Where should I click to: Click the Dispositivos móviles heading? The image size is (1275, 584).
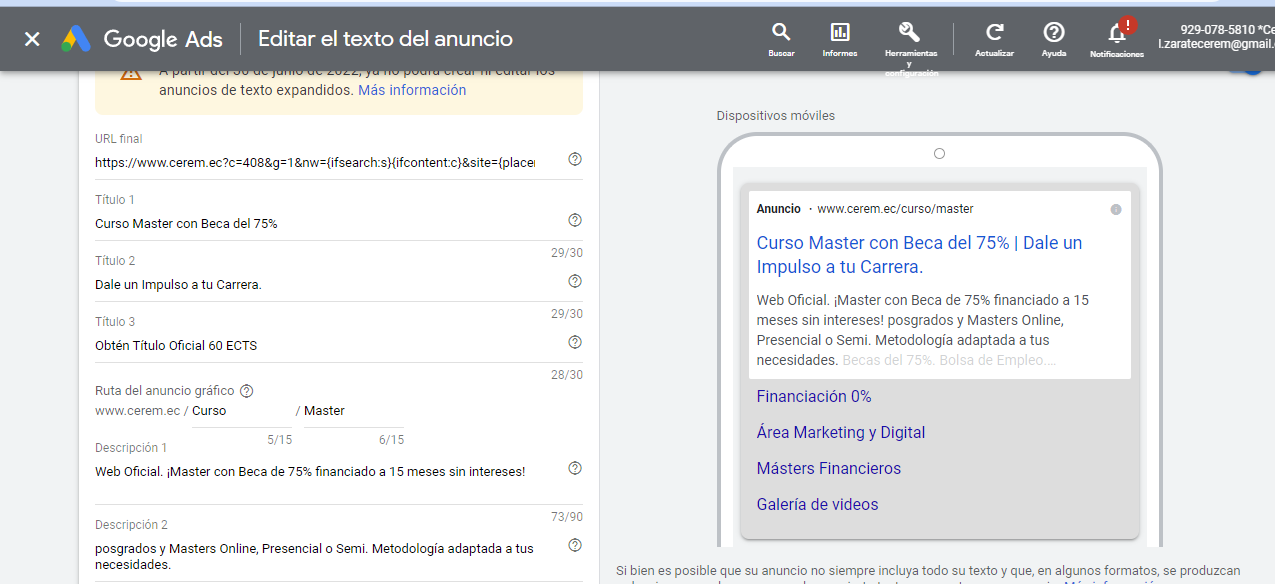(776, 115)
